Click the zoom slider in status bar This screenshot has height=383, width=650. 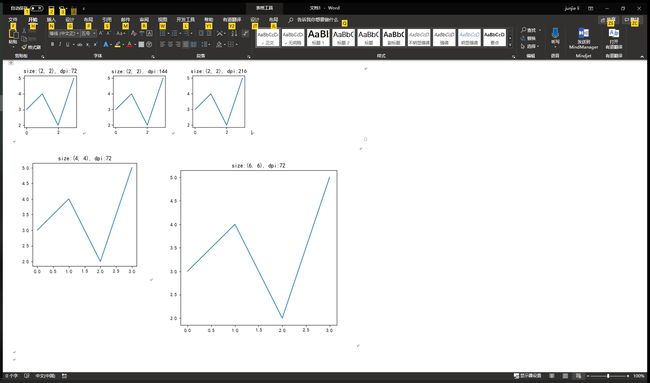pyautogui.click(x=608, y=376)
